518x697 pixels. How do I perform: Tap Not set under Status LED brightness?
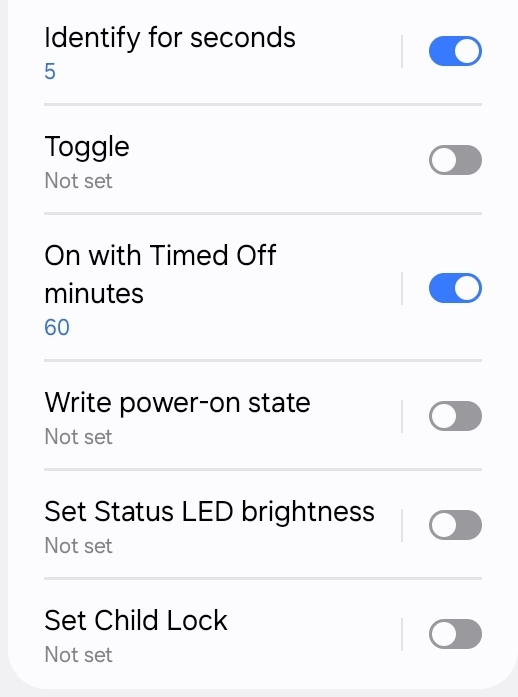[x=78, y=546]
